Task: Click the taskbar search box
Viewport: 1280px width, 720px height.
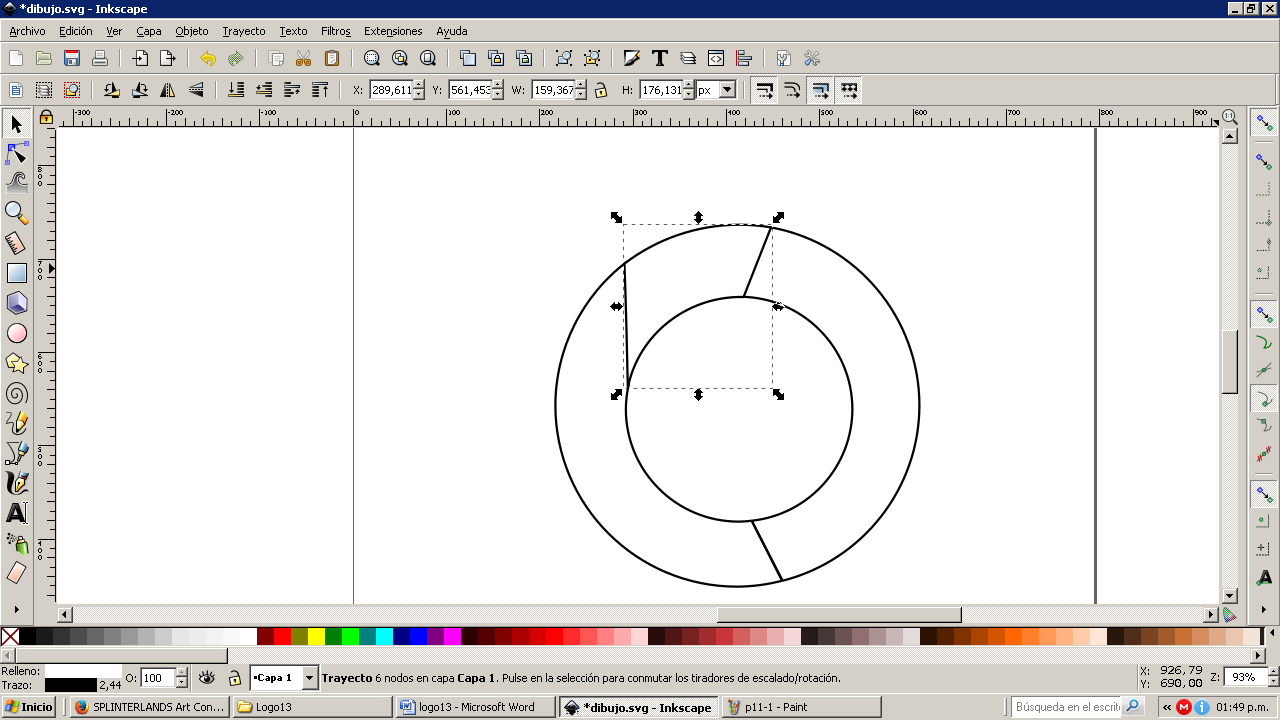Action: click(x=1066, y=707)
